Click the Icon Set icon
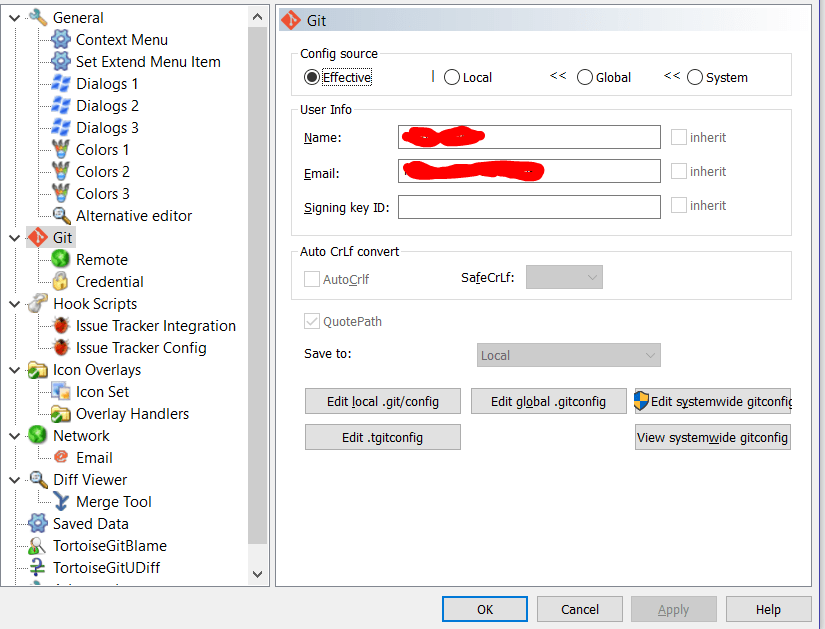The height and width of the screenshot is (629, 825). pyautogui.click(x=61, y=392)
